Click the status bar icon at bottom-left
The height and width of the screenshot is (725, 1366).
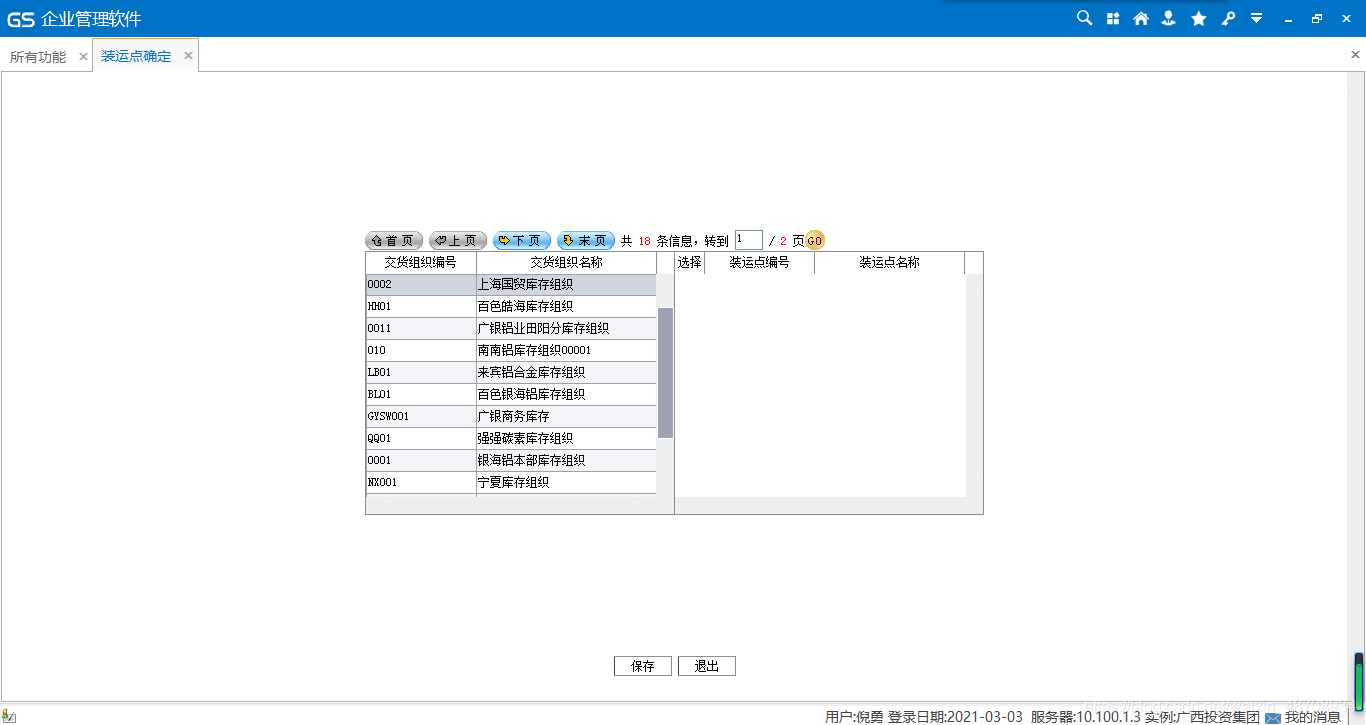coord(8,715)
